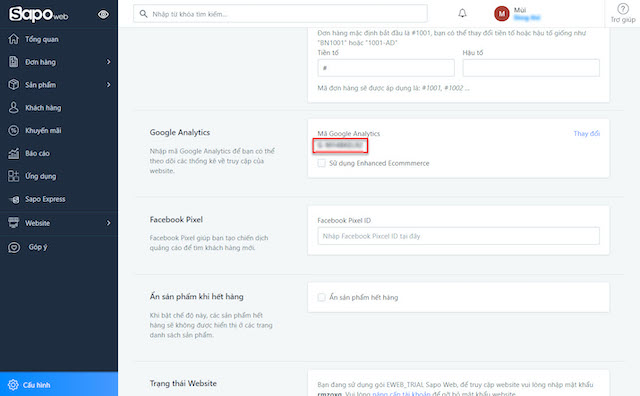Expand the Đơn hàng submenu chevron
The width and height of the screenshot is (640, 396).
click(109, 62)
